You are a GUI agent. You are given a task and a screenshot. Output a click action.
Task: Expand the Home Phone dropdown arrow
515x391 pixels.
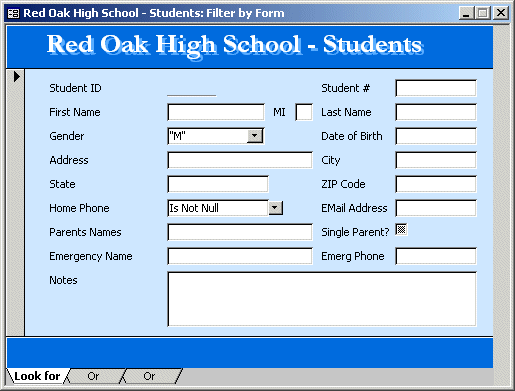pyautogui.click(x=275, y=208)
